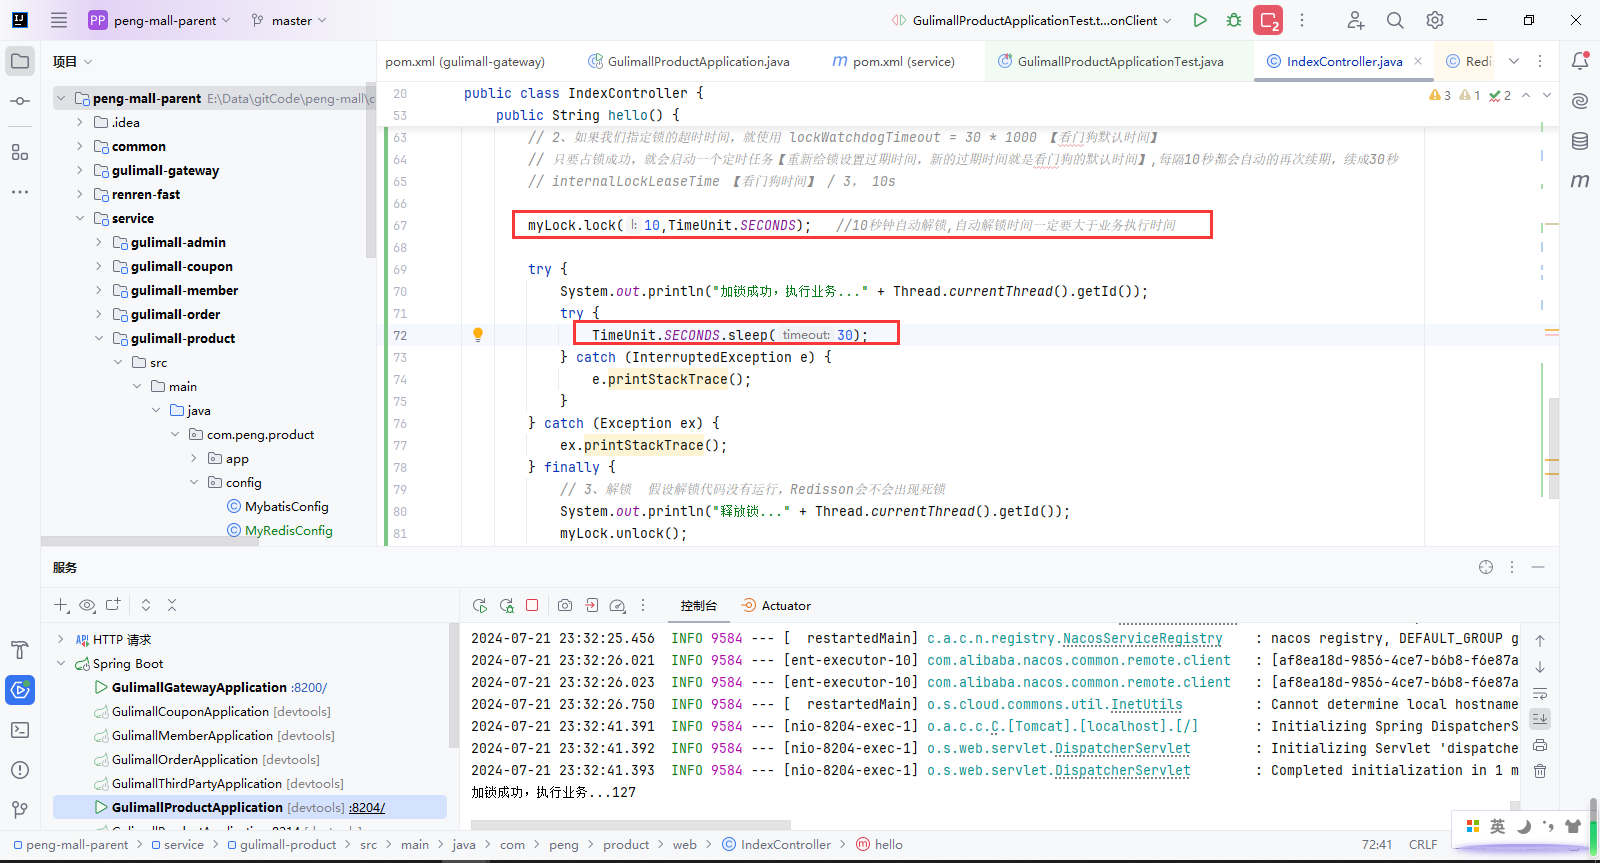1600x863 pixels.
Task: Open the Notifications bell
Action: pyautogui.click(x=1580, y=61)
